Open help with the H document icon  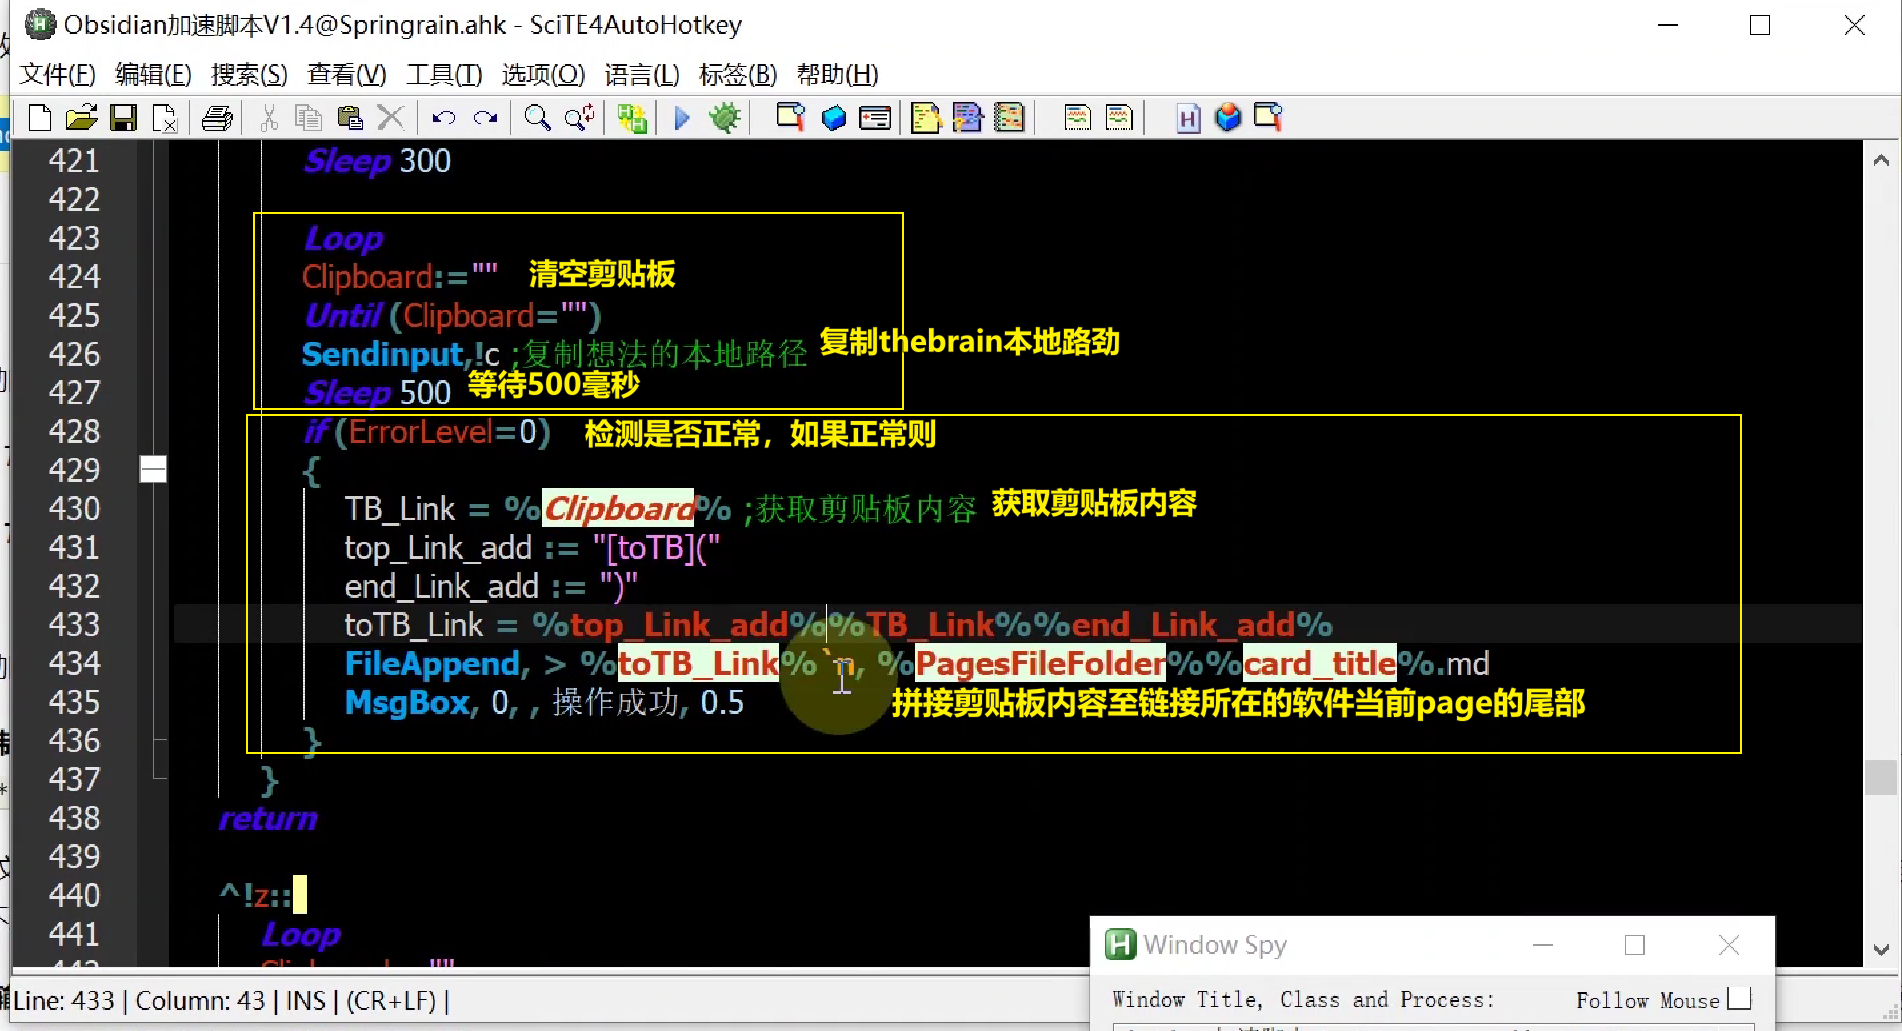click(1188, 118)
